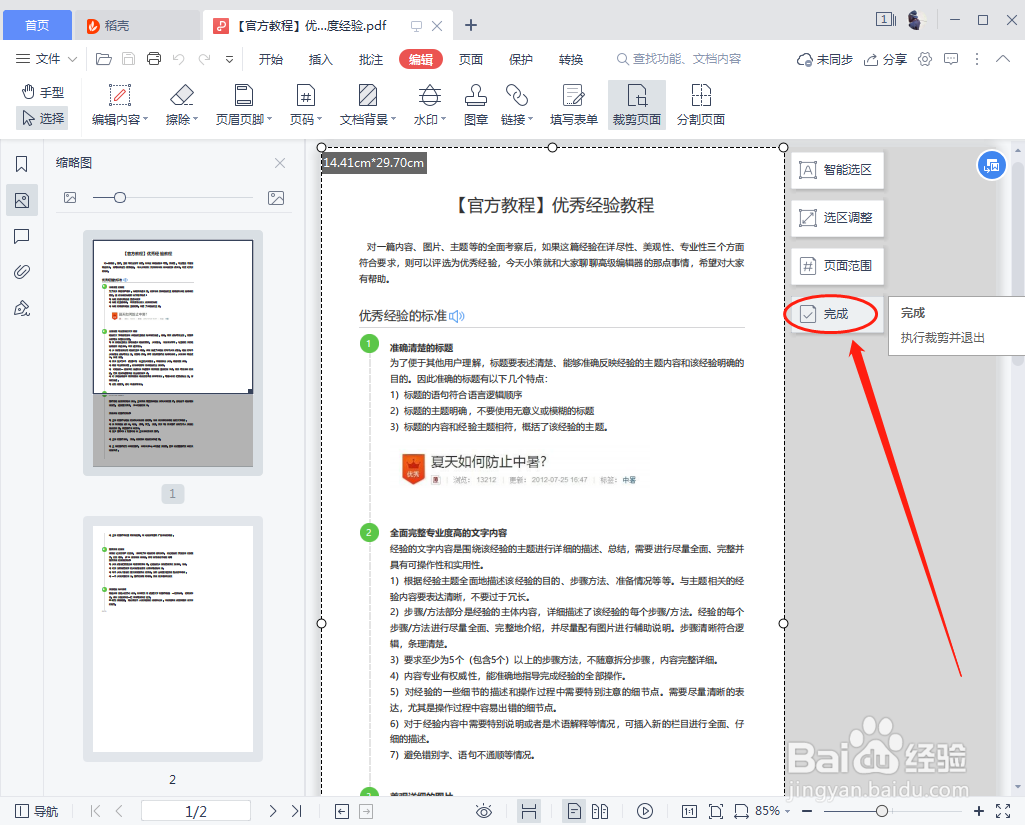Go to the next page arrow
Viewport: 1025px width, 825px height.
273,811
